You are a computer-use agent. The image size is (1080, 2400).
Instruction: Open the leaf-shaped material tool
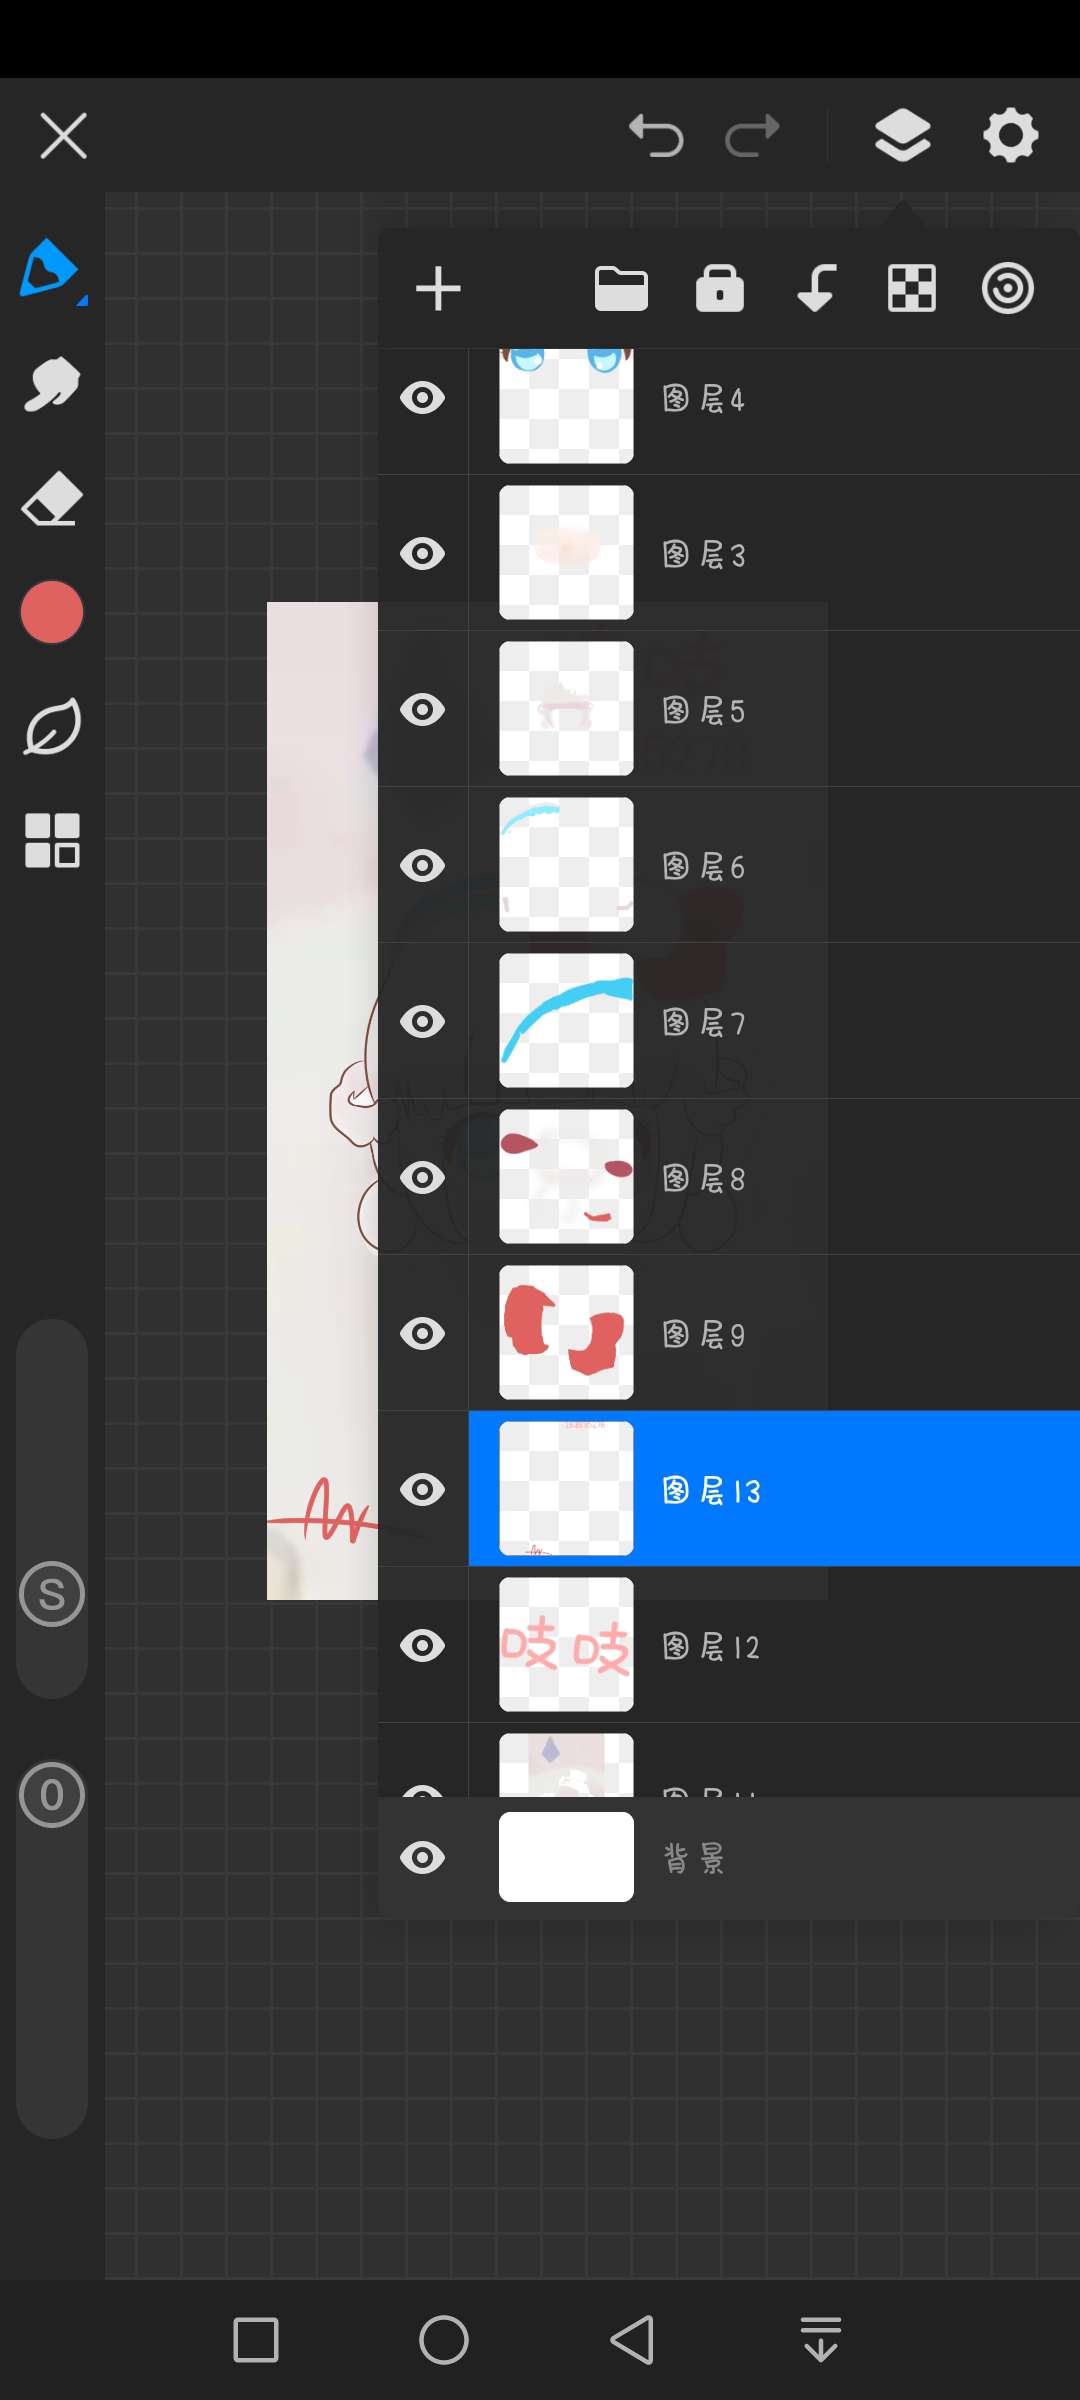pyautogui.click(x=51, y=727)
